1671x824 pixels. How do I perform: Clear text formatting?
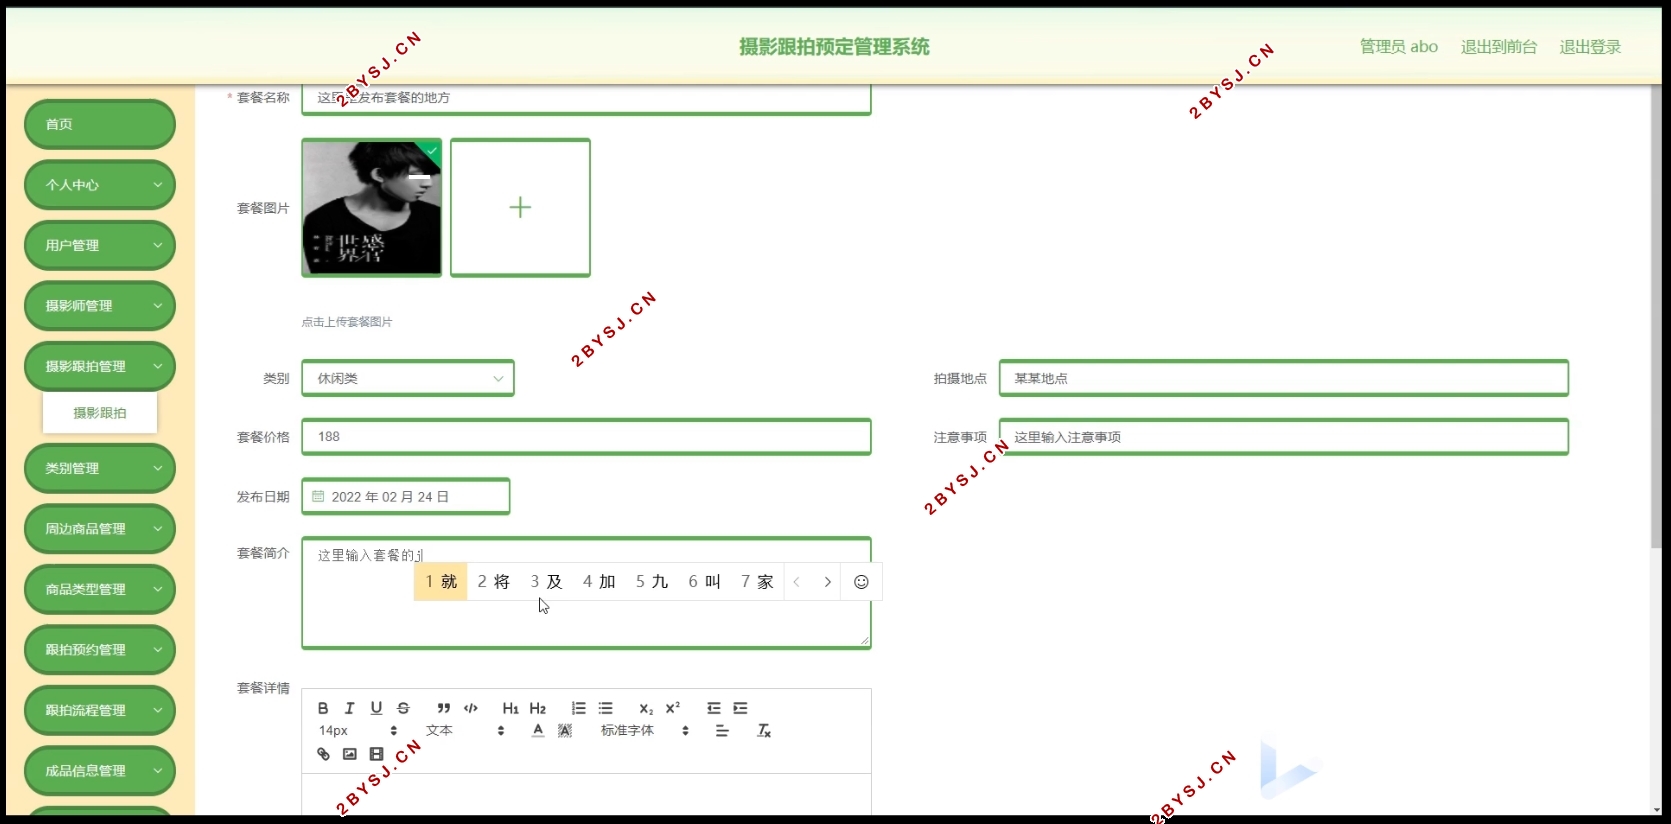pyautogui.click(x=764, y=731)
